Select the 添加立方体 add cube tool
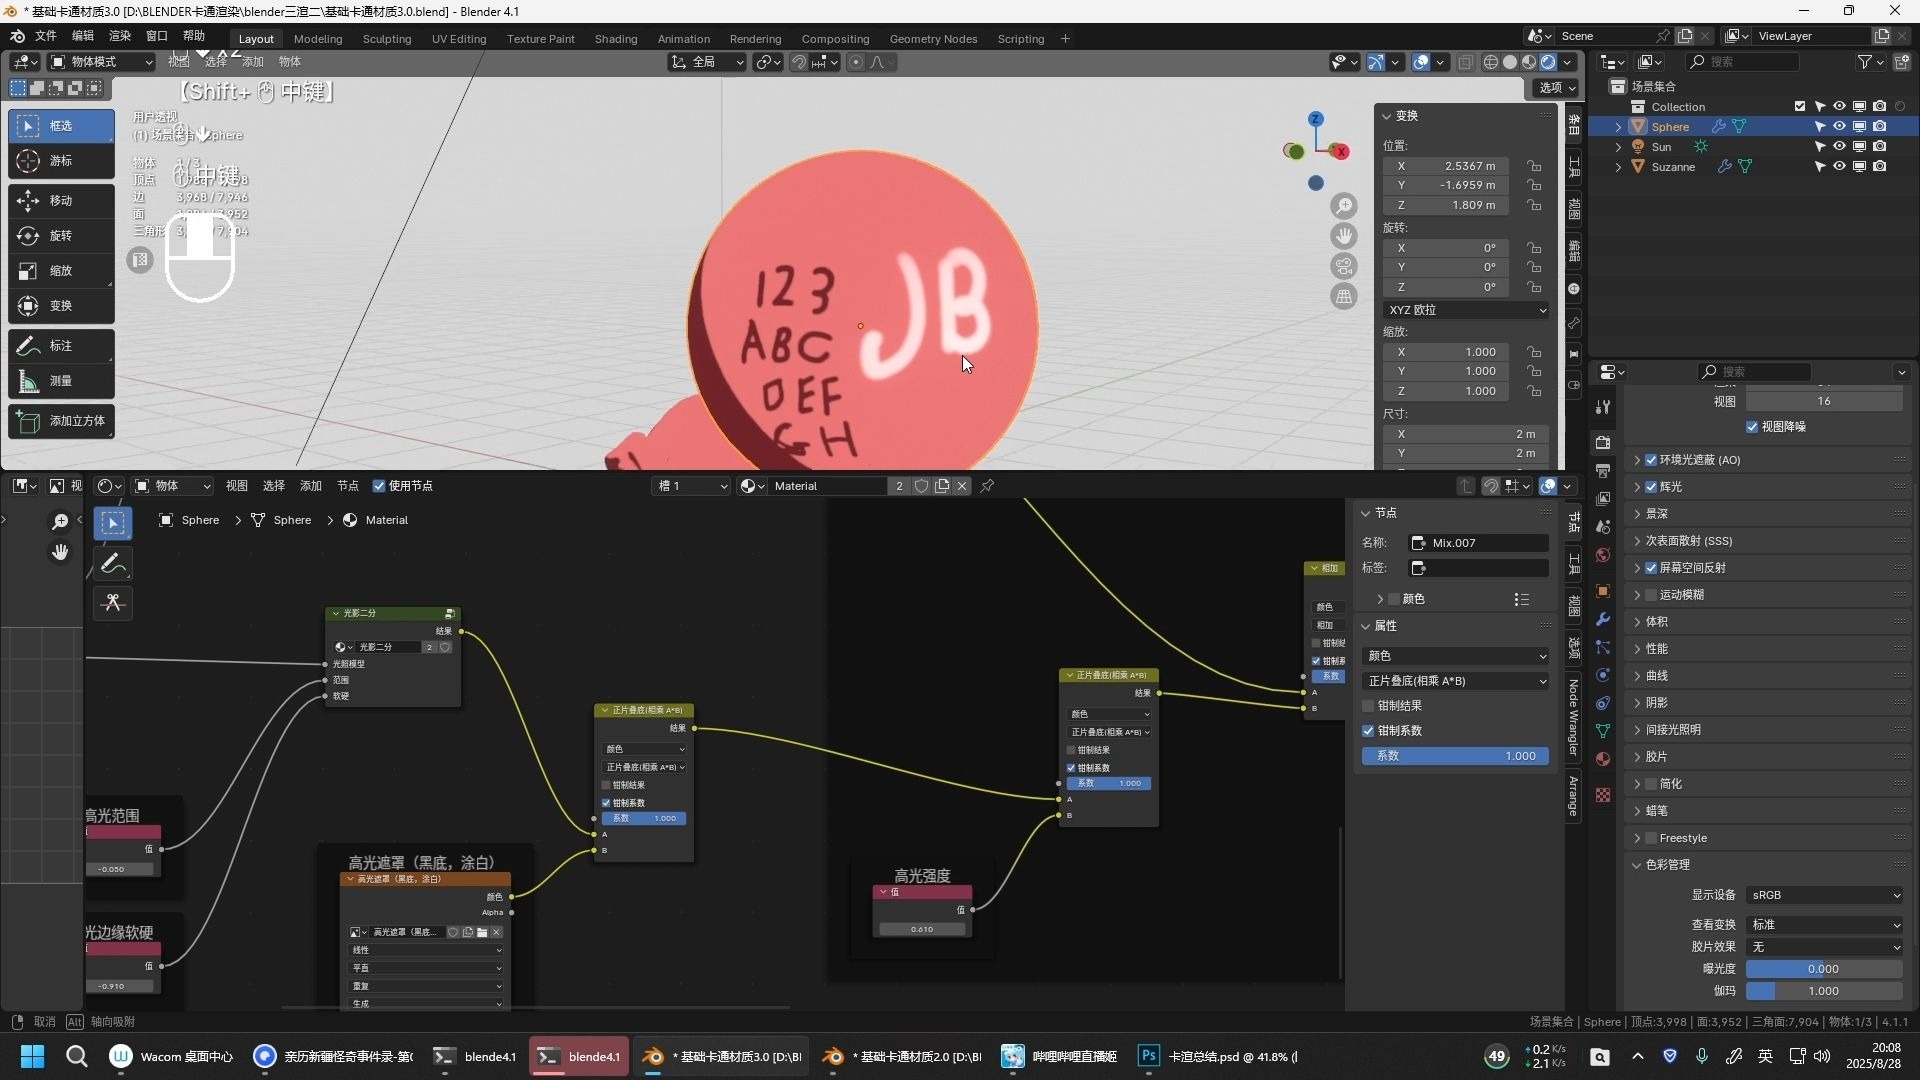 click(x=61, y=421)
